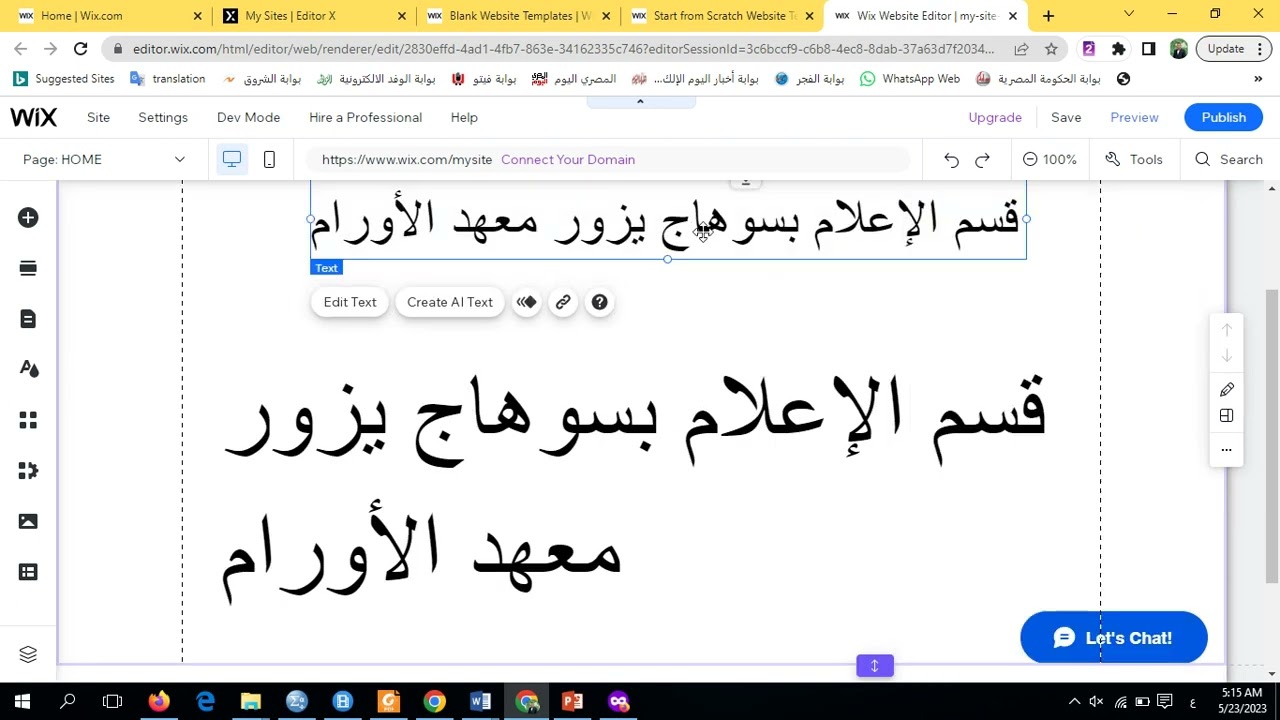Open Pages & Menu sidebar icon

coord(28,319)
